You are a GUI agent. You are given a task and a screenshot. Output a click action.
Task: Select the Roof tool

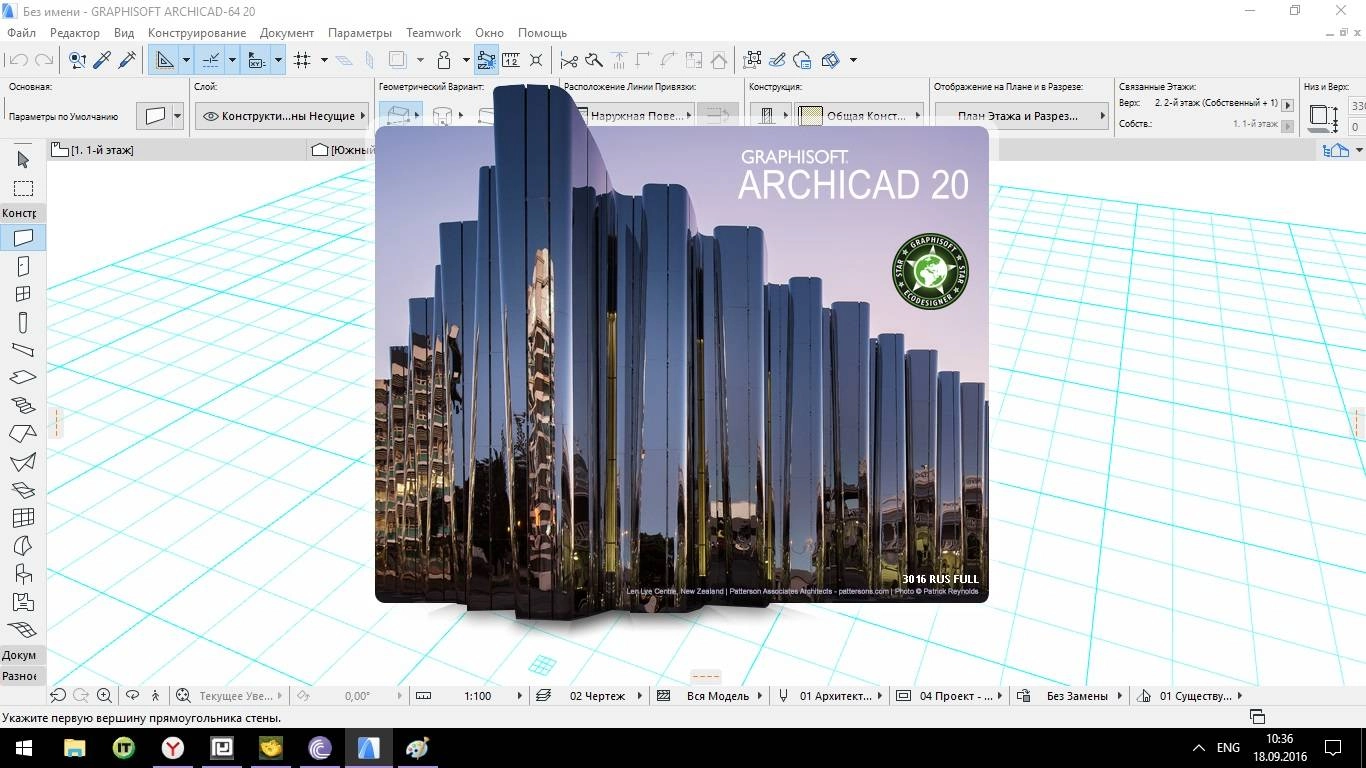pyautogui.click(x=23, y=434)
